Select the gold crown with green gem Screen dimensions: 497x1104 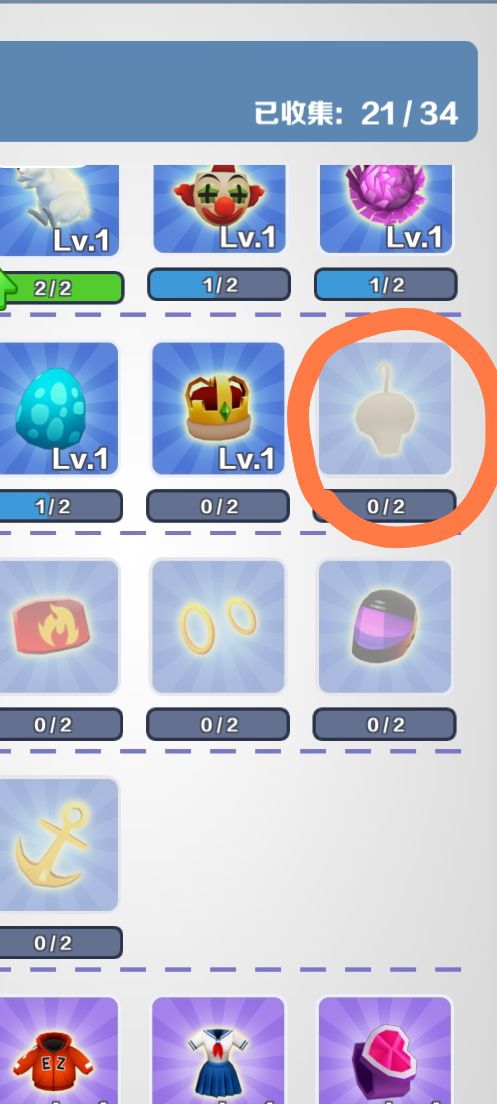coord(219,408)
